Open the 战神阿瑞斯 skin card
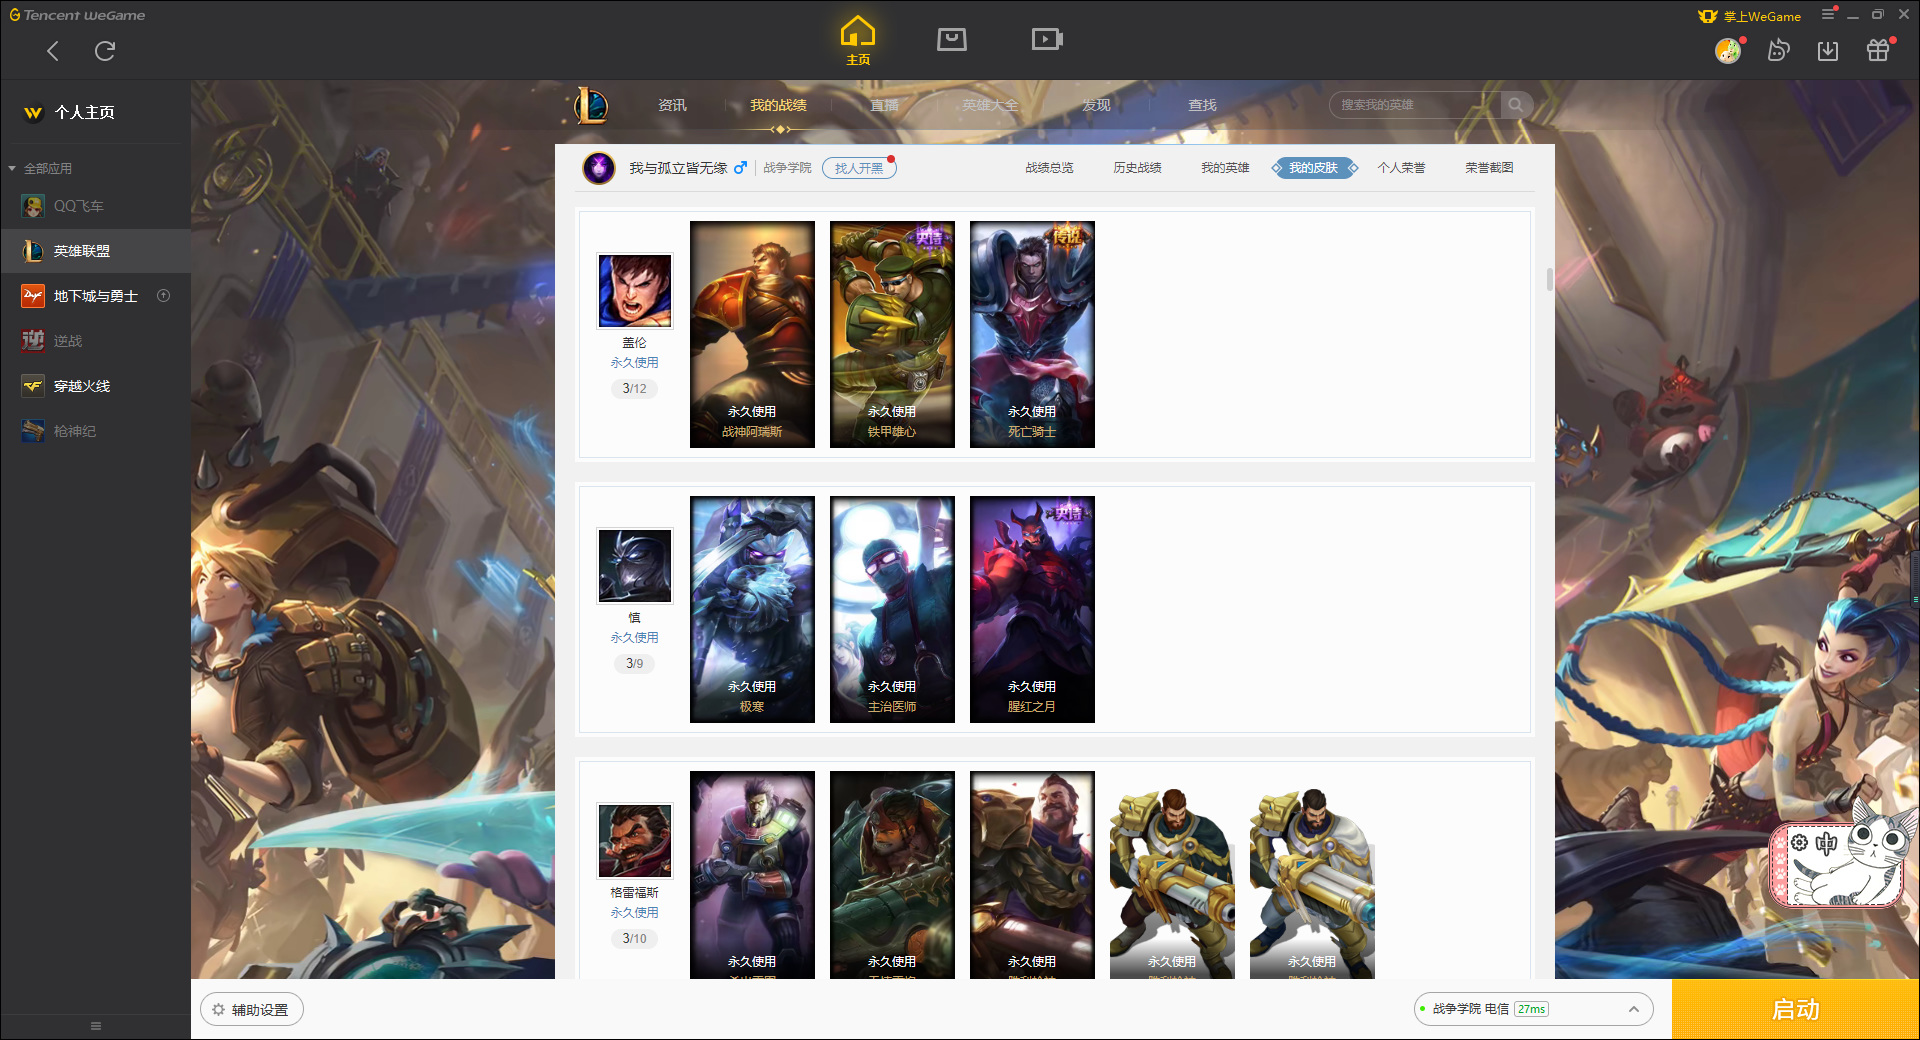 click(752, 334)
